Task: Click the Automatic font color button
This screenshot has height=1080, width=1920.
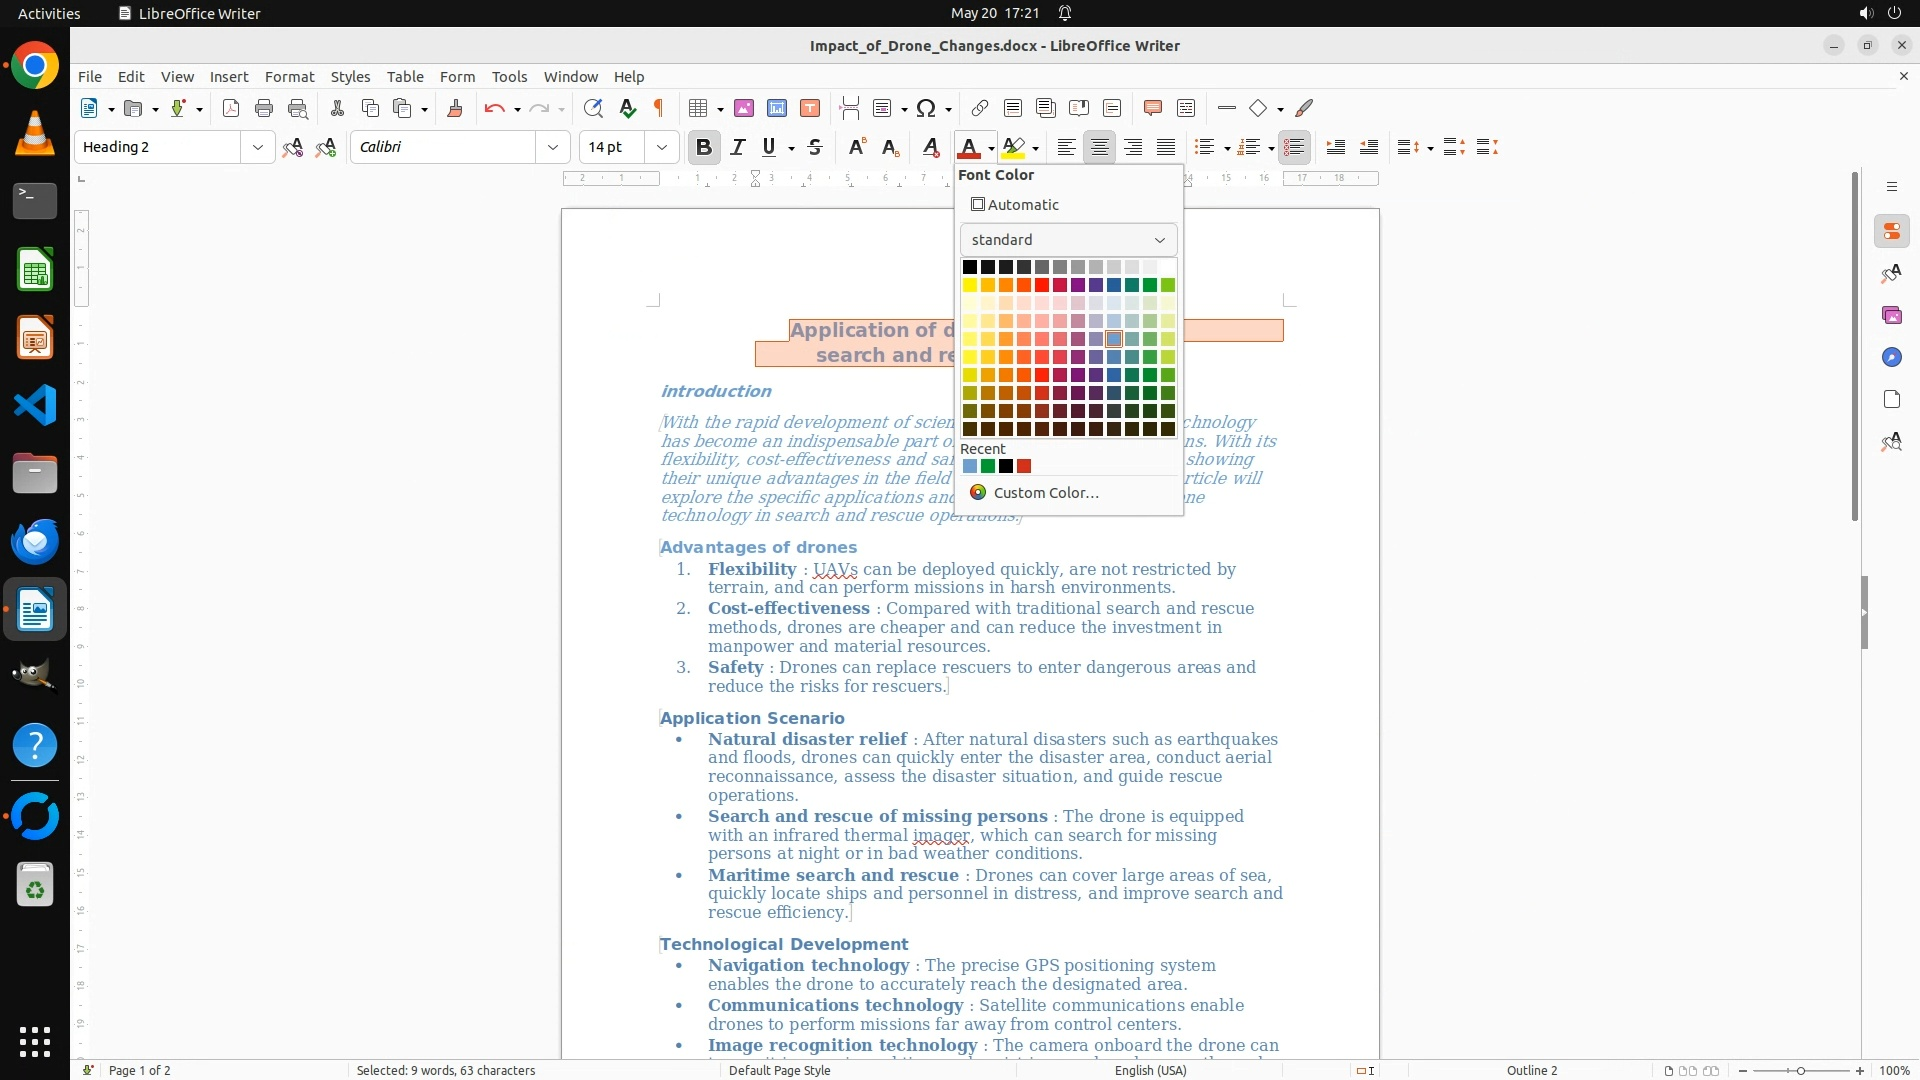Action: click(1015, 204)
